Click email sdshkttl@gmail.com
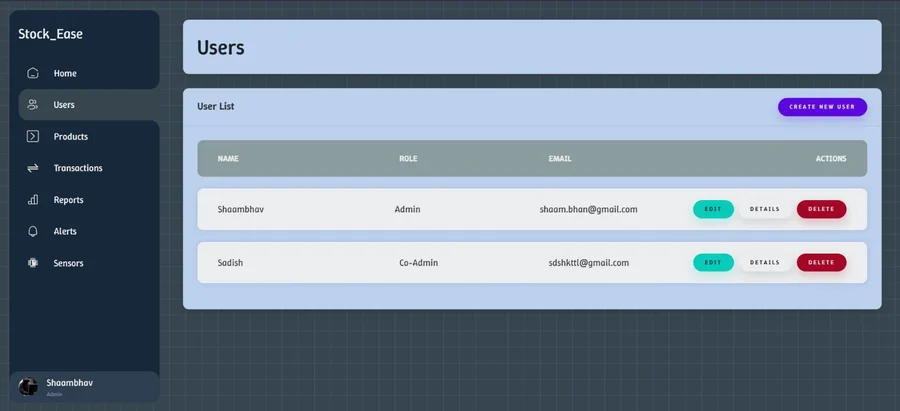This screenshot has height=411, width=900. point(588,263)
